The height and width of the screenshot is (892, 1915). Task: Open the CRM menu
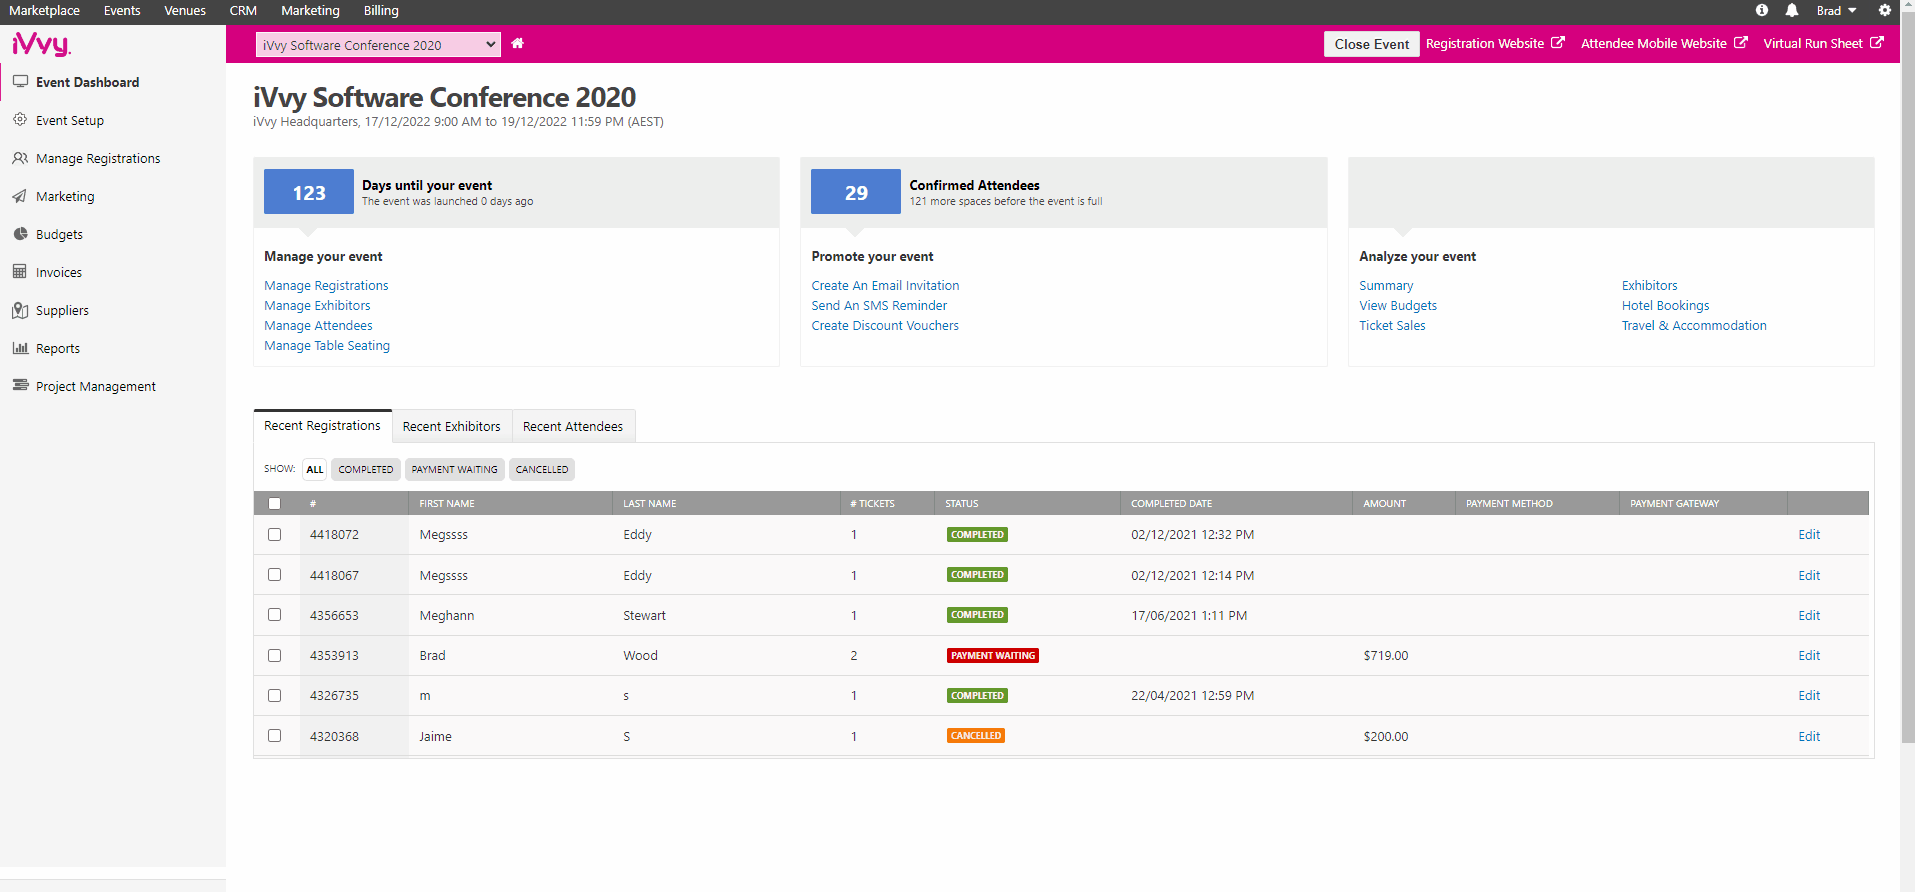point(243,10)
